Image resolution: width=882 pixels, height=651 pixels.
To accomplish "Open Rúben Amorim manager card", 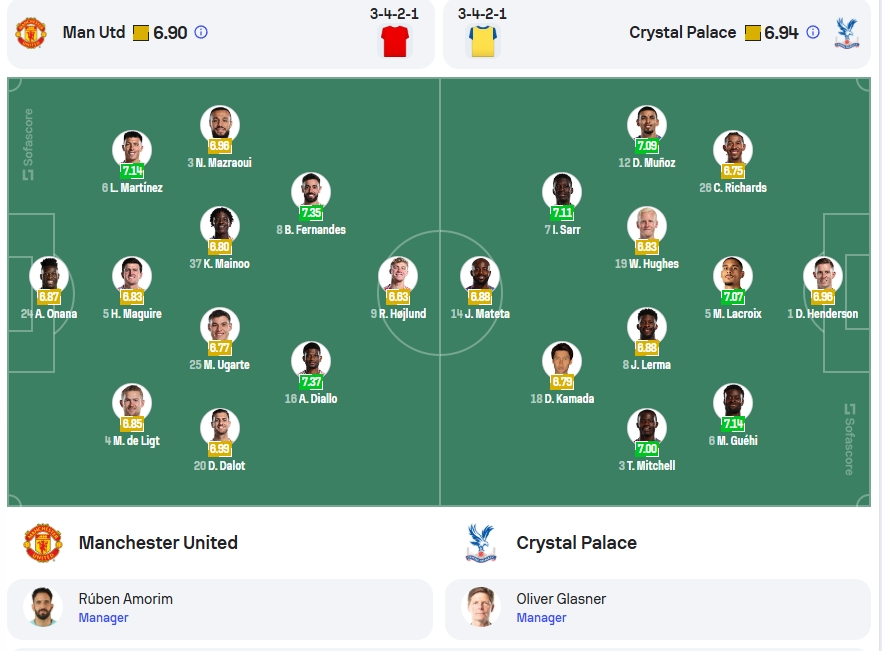I will (x=220, y=609).
